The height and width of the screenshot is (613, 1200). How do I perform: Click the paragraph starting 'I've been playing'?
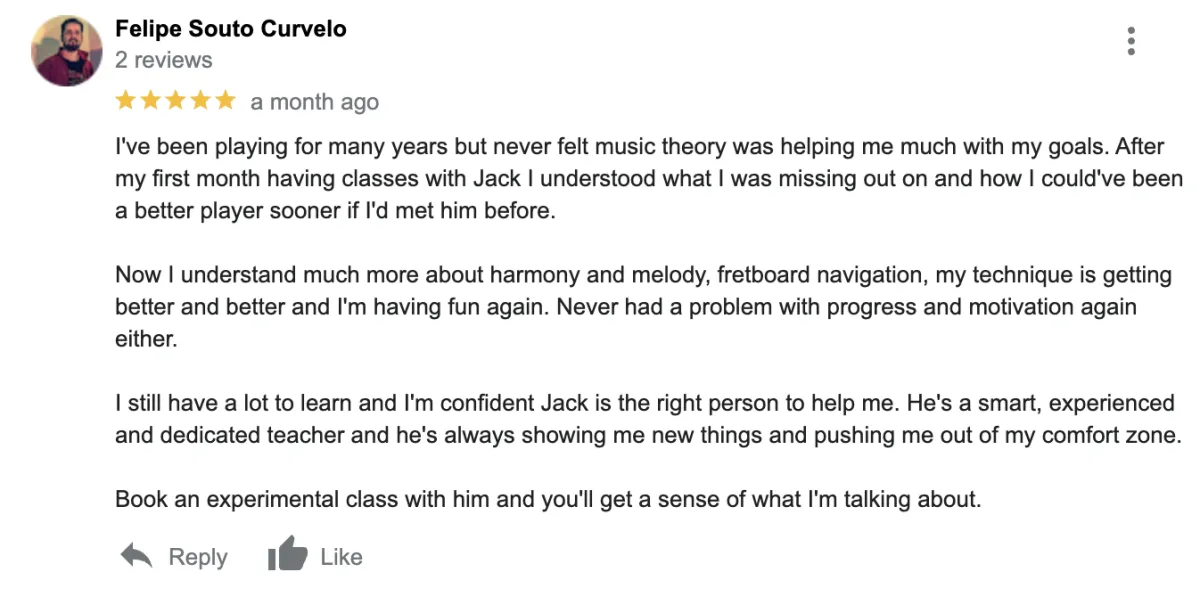click(649, 180)
